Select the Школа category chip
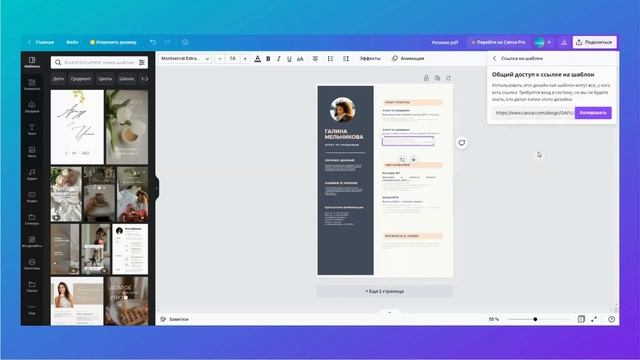The width and height of the screenshot is (640, 360). [127, 79]
